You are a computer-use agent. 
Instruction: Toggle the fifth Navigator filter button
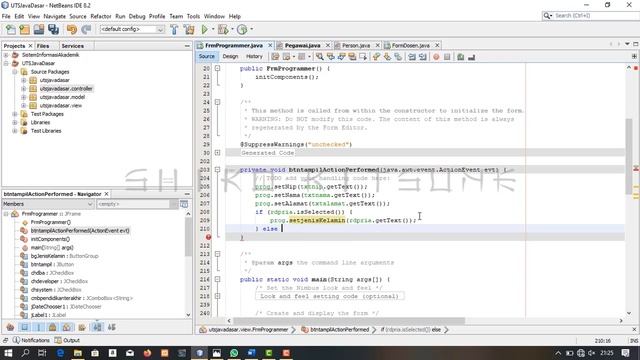click(x=67, y=327)
